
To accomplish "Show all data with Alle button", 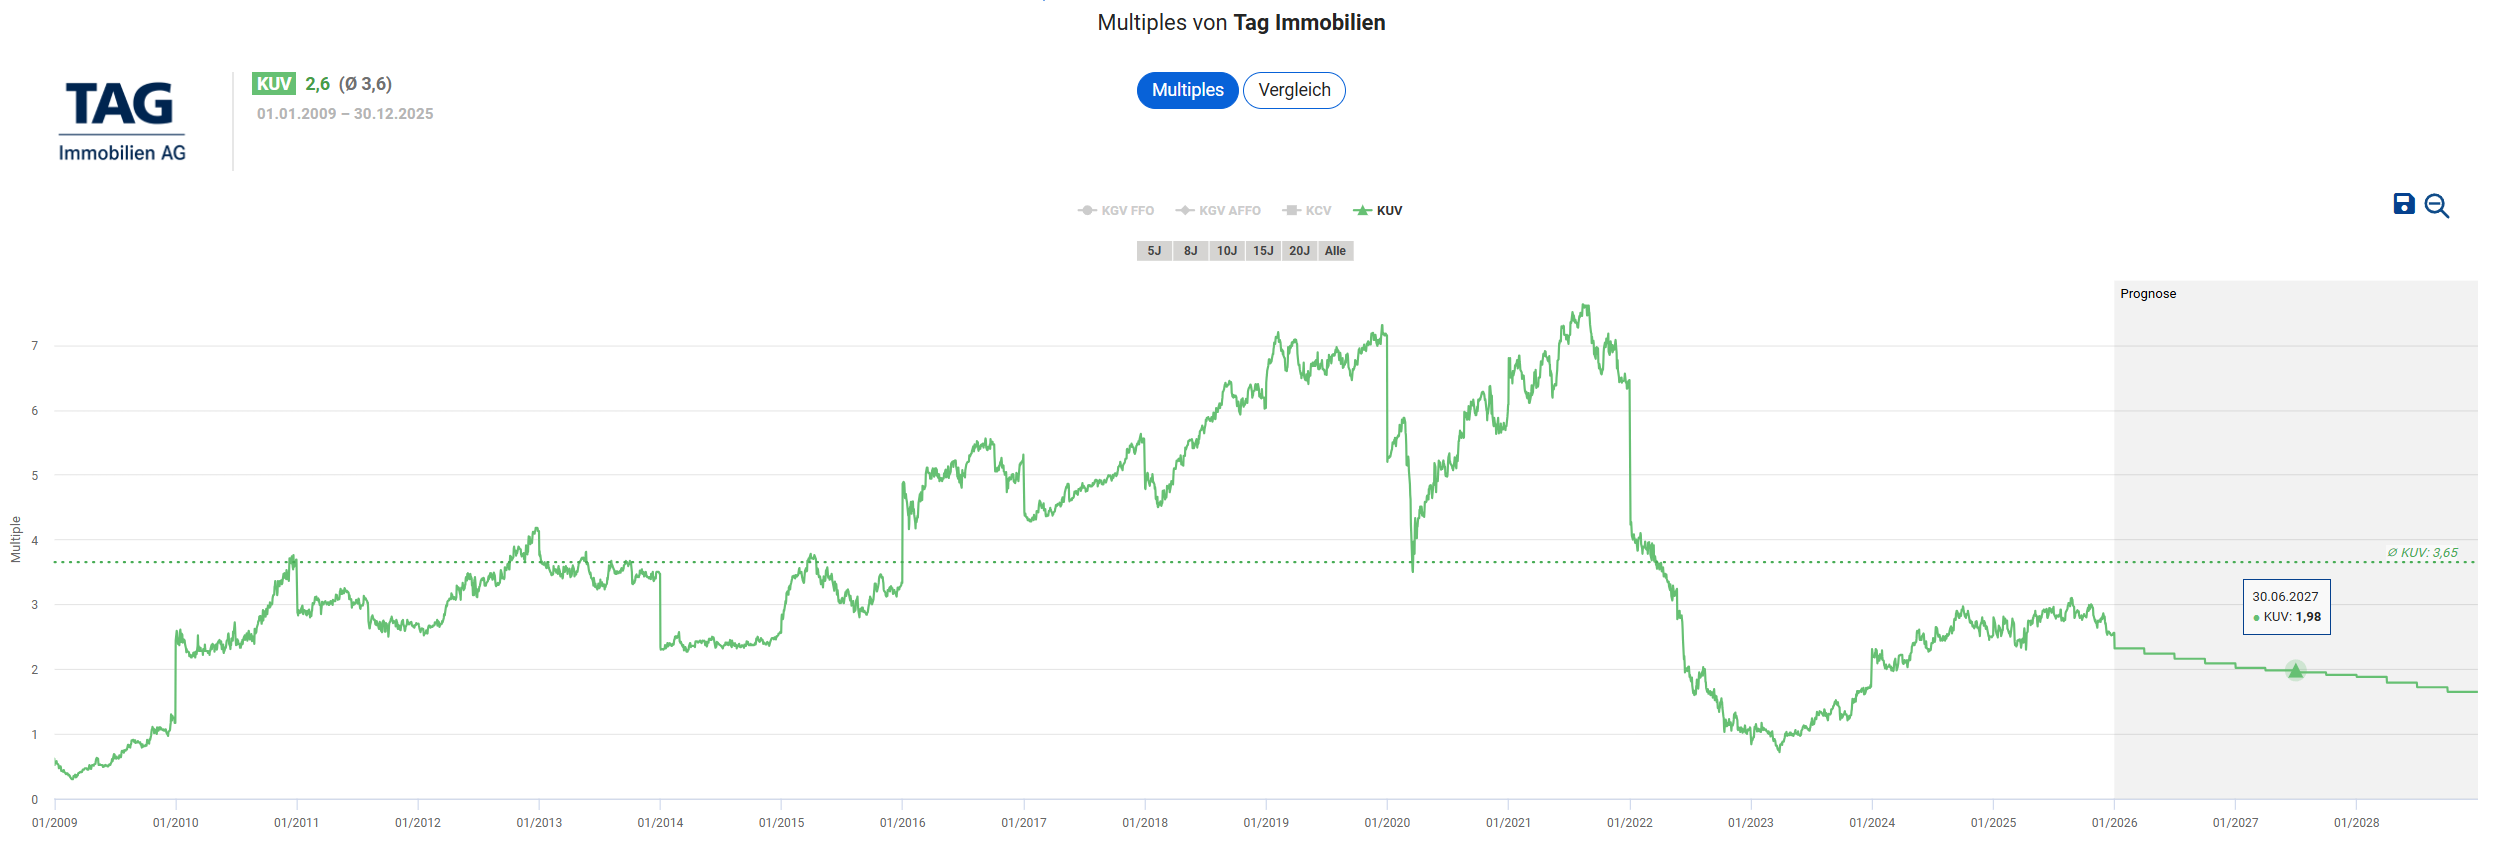I will click(1335, 251).
